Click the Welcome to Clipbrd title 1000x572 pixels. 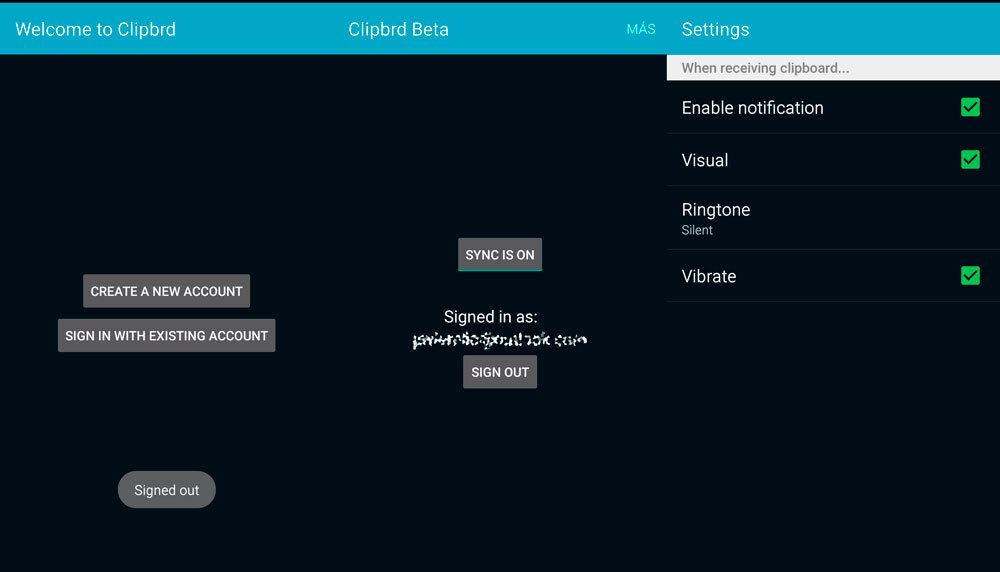coord(96,29)
